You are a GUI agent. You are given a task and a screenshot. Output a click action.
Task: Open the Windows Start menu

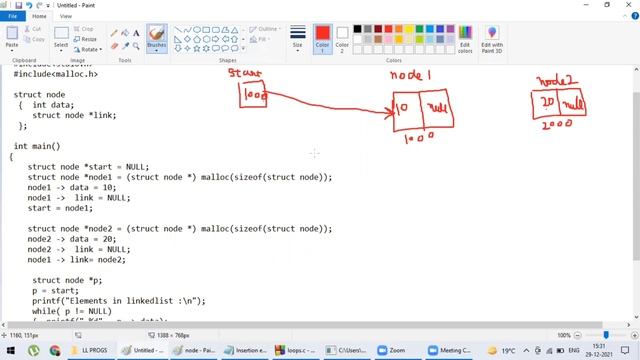click(x=11, y=350)
